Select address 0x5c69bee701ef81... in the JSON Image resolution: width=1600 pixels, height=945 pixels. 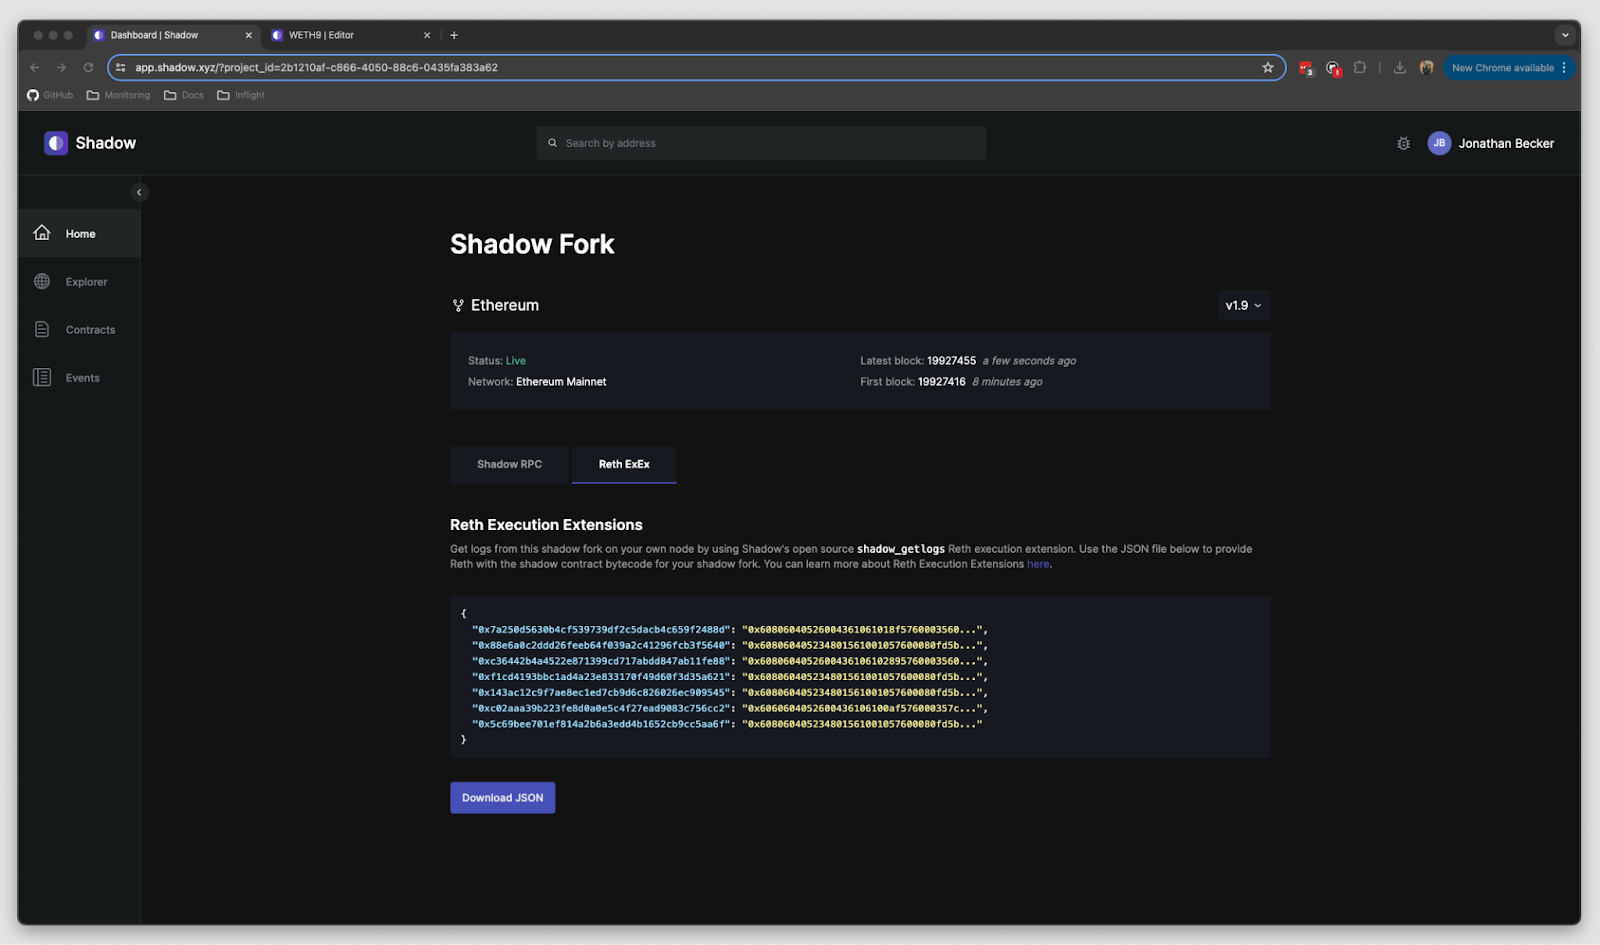(601, 724)
